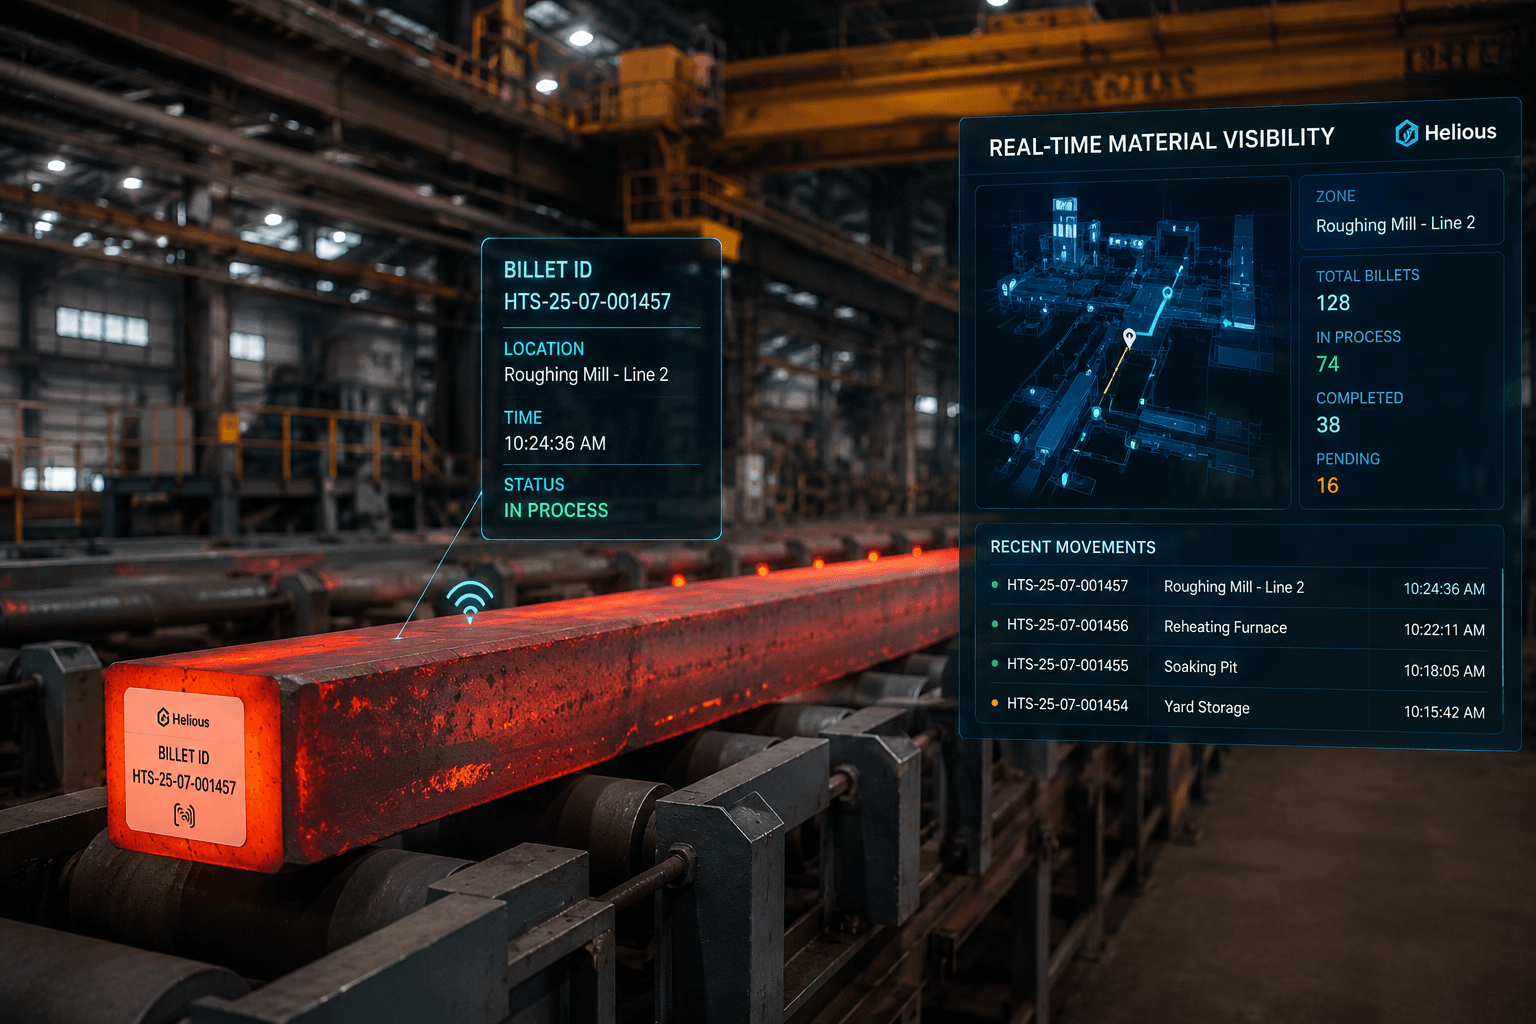
Task: Click timestamp 10:24:36 AM in movements table
Action: [1444, 589]
